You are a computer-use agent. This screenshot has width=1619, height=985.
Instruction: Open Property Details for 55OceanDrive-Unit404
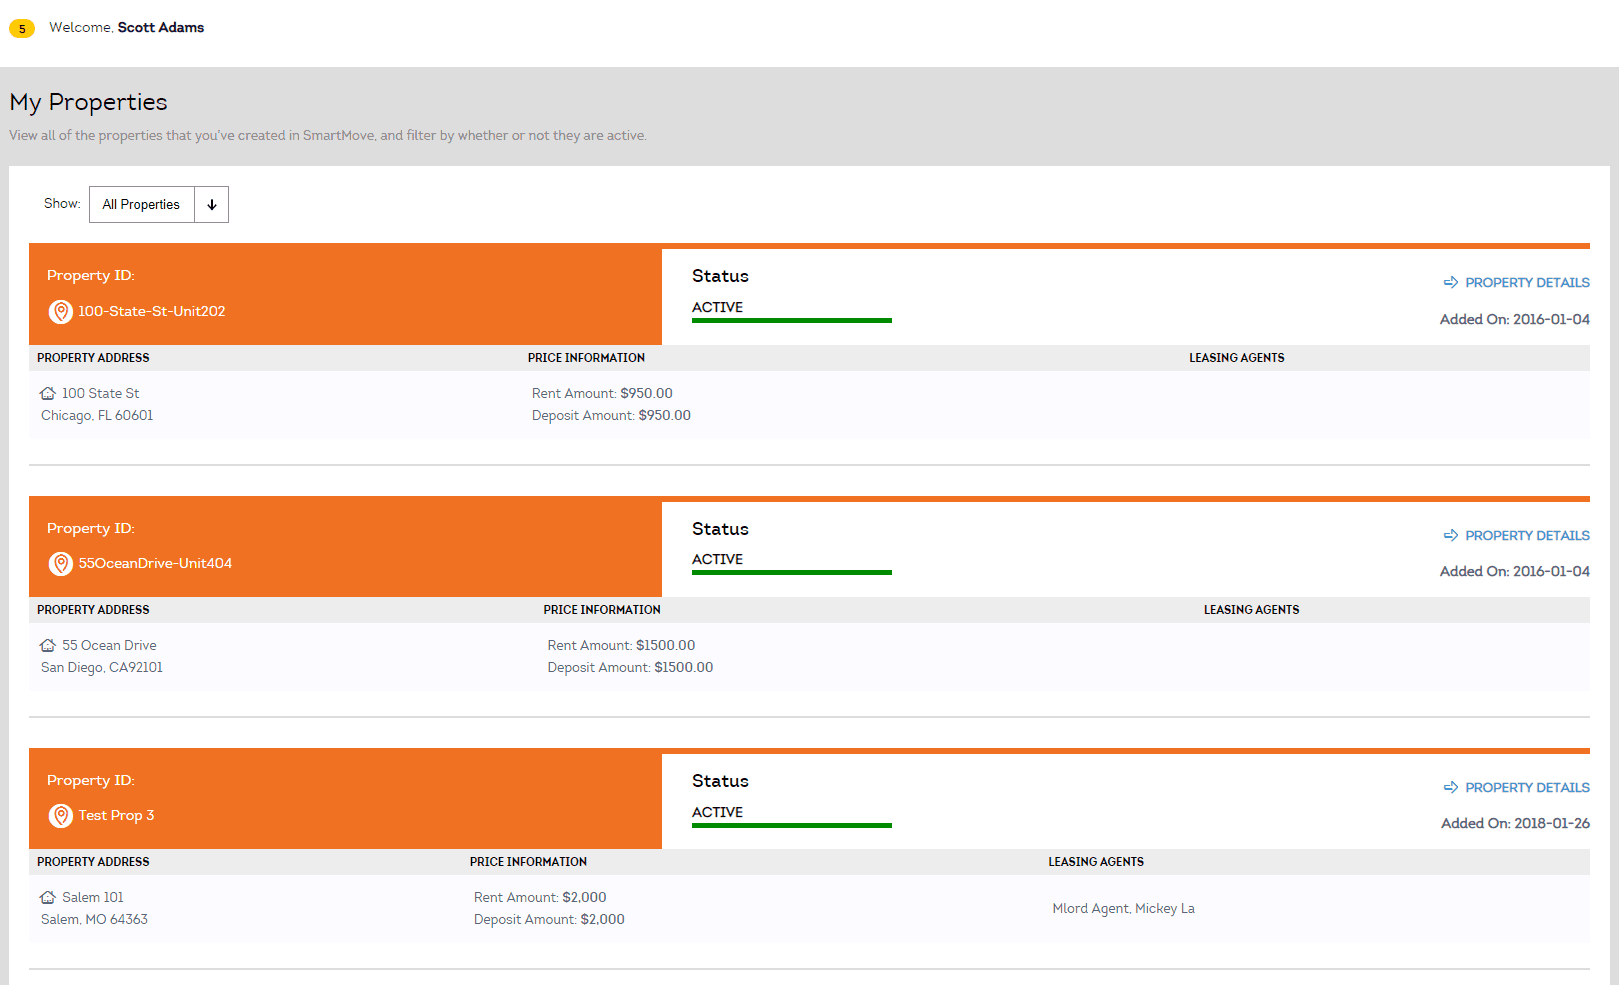(1526, 536)
